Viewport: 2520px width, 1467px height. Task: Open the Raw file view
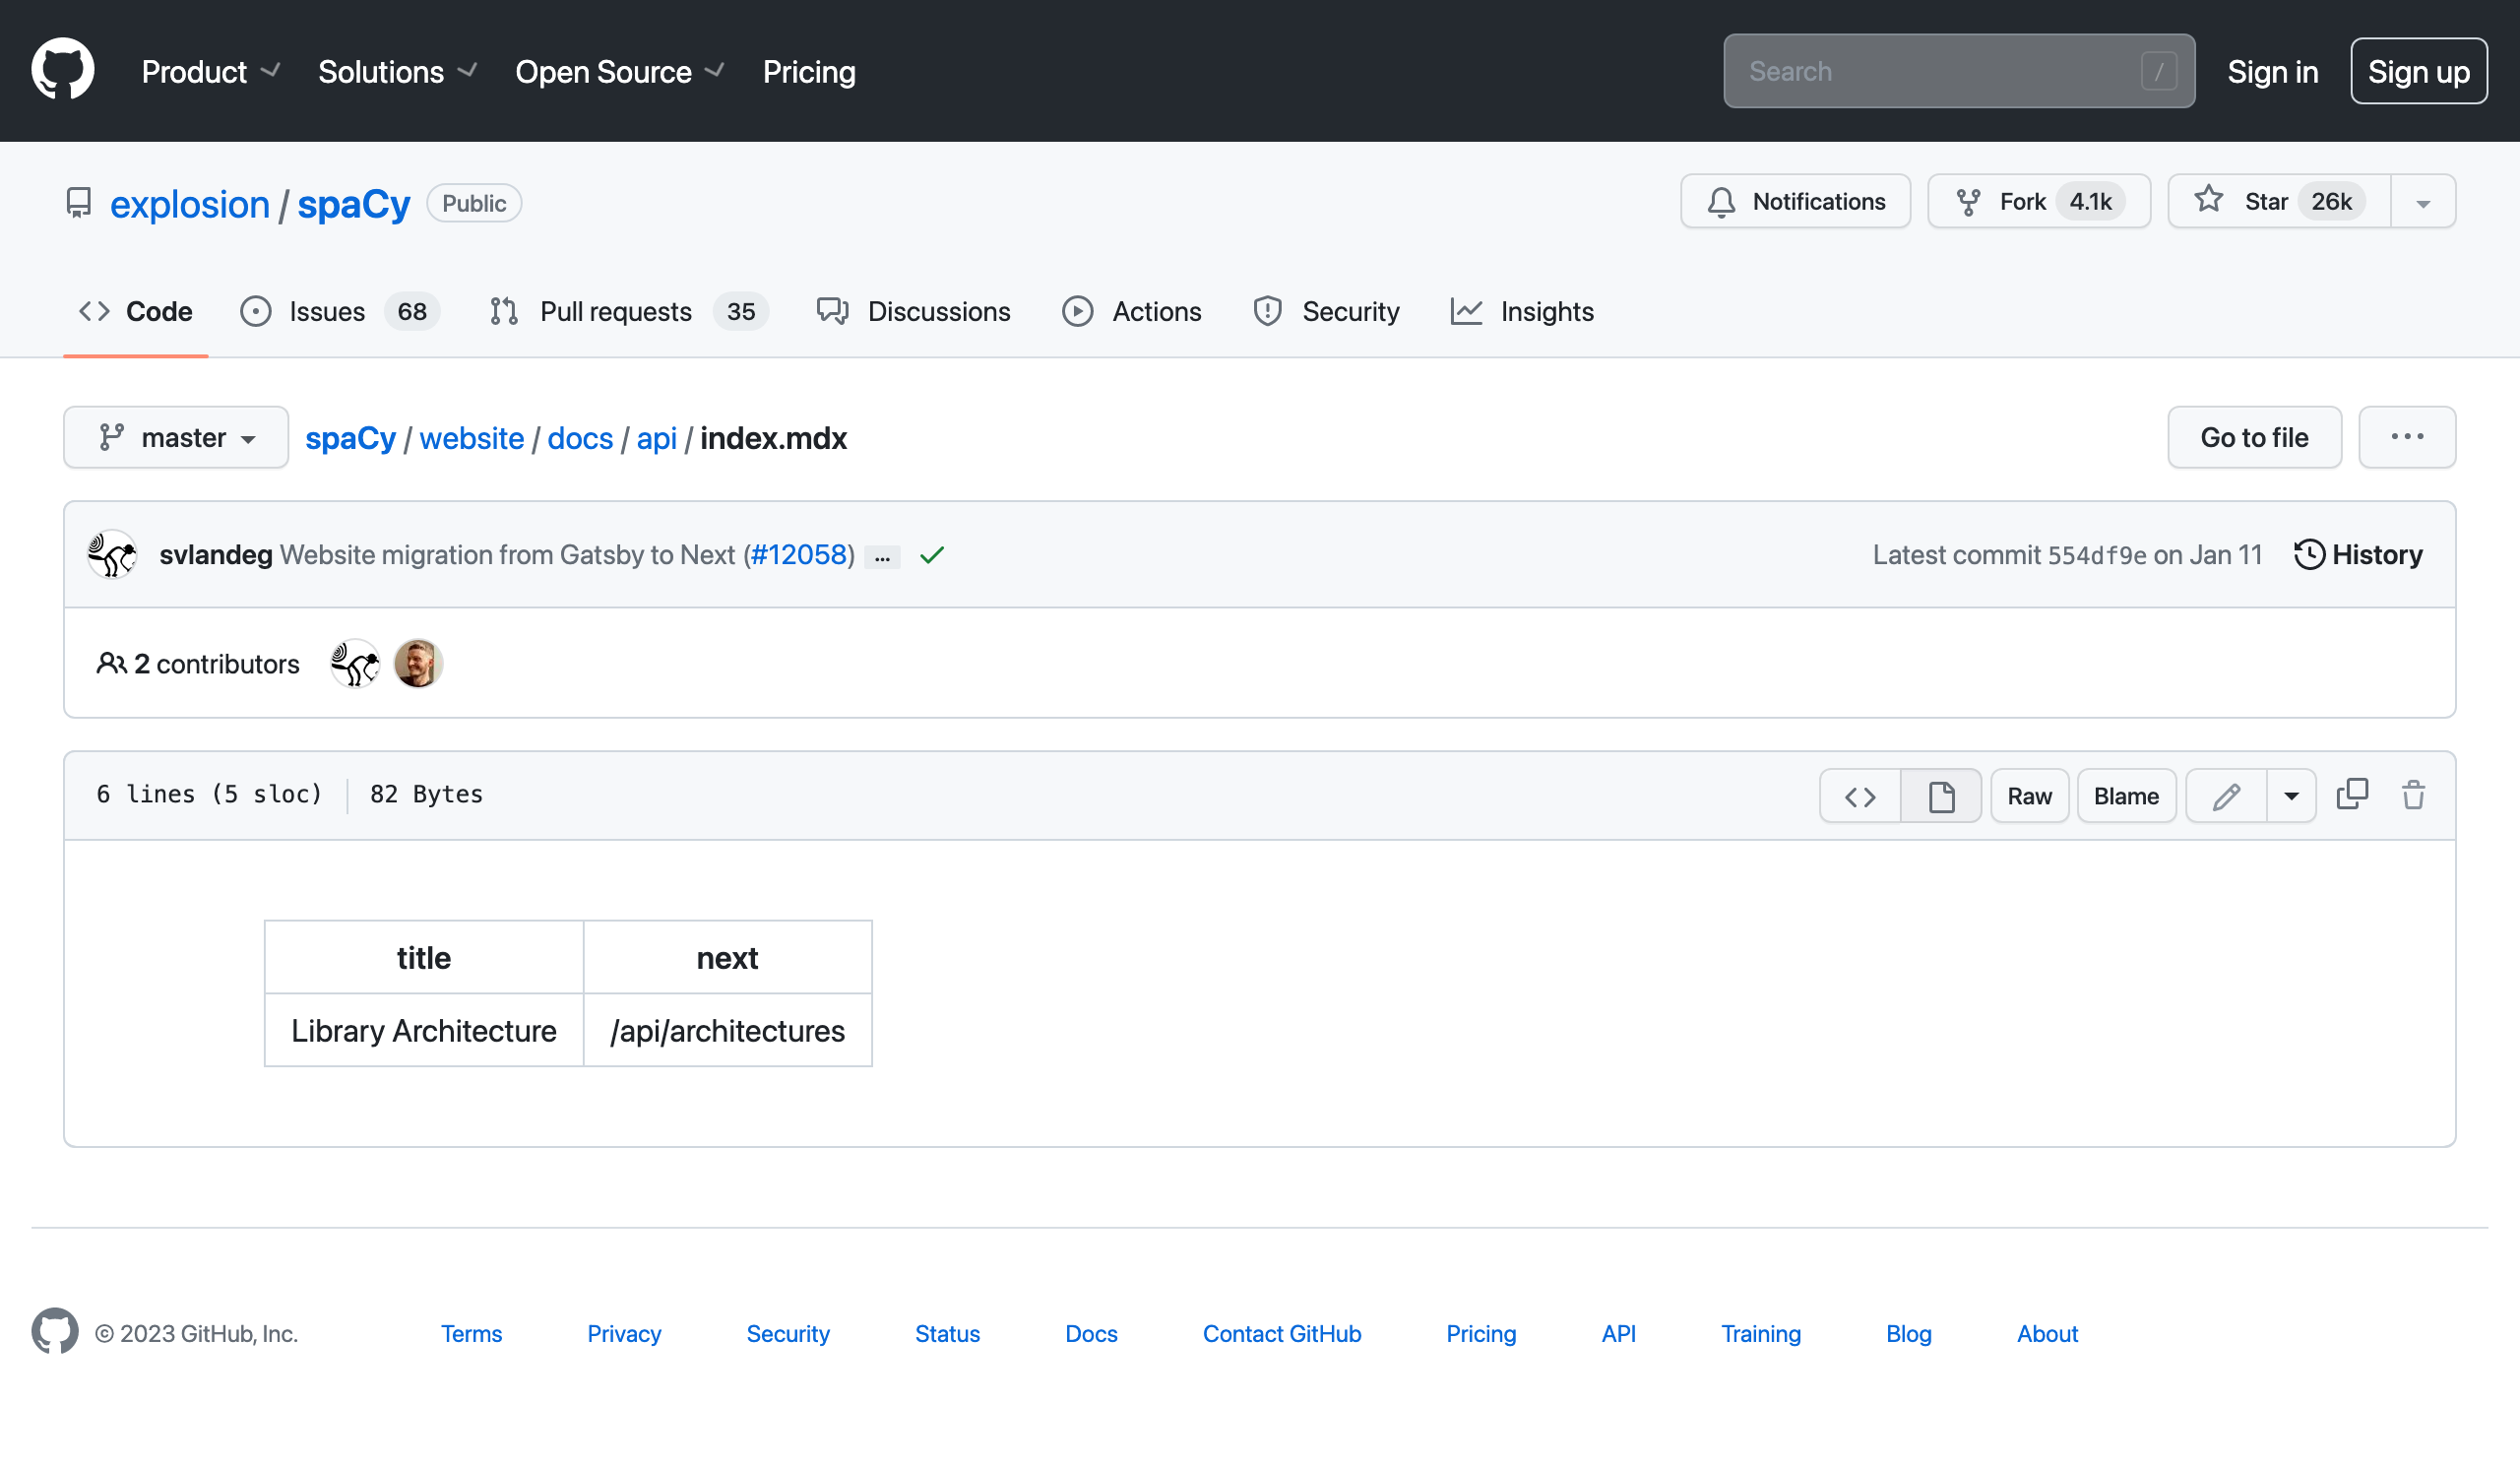click(2029, 796)
